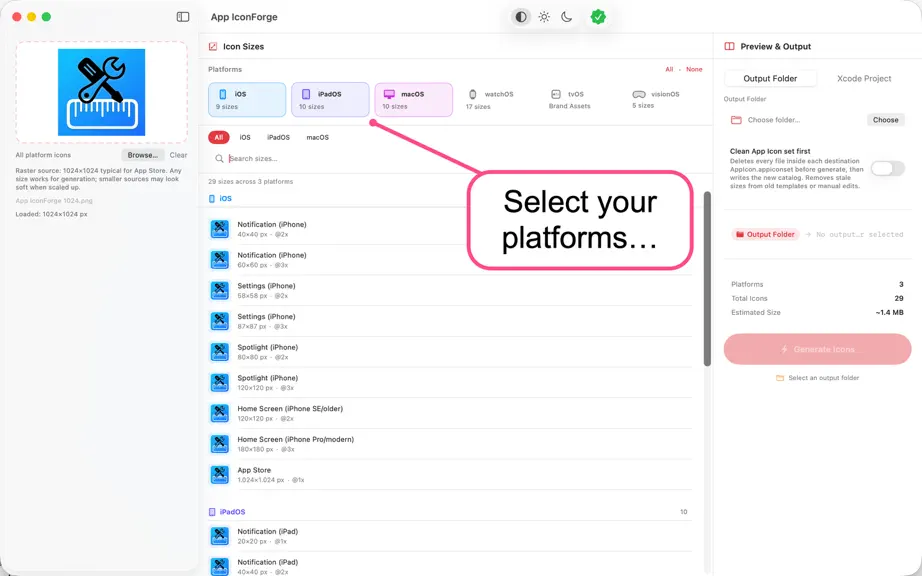Click the Icon Sizes header icon
922x576 pixels.
pyautogui.click(x=213, y=46)
